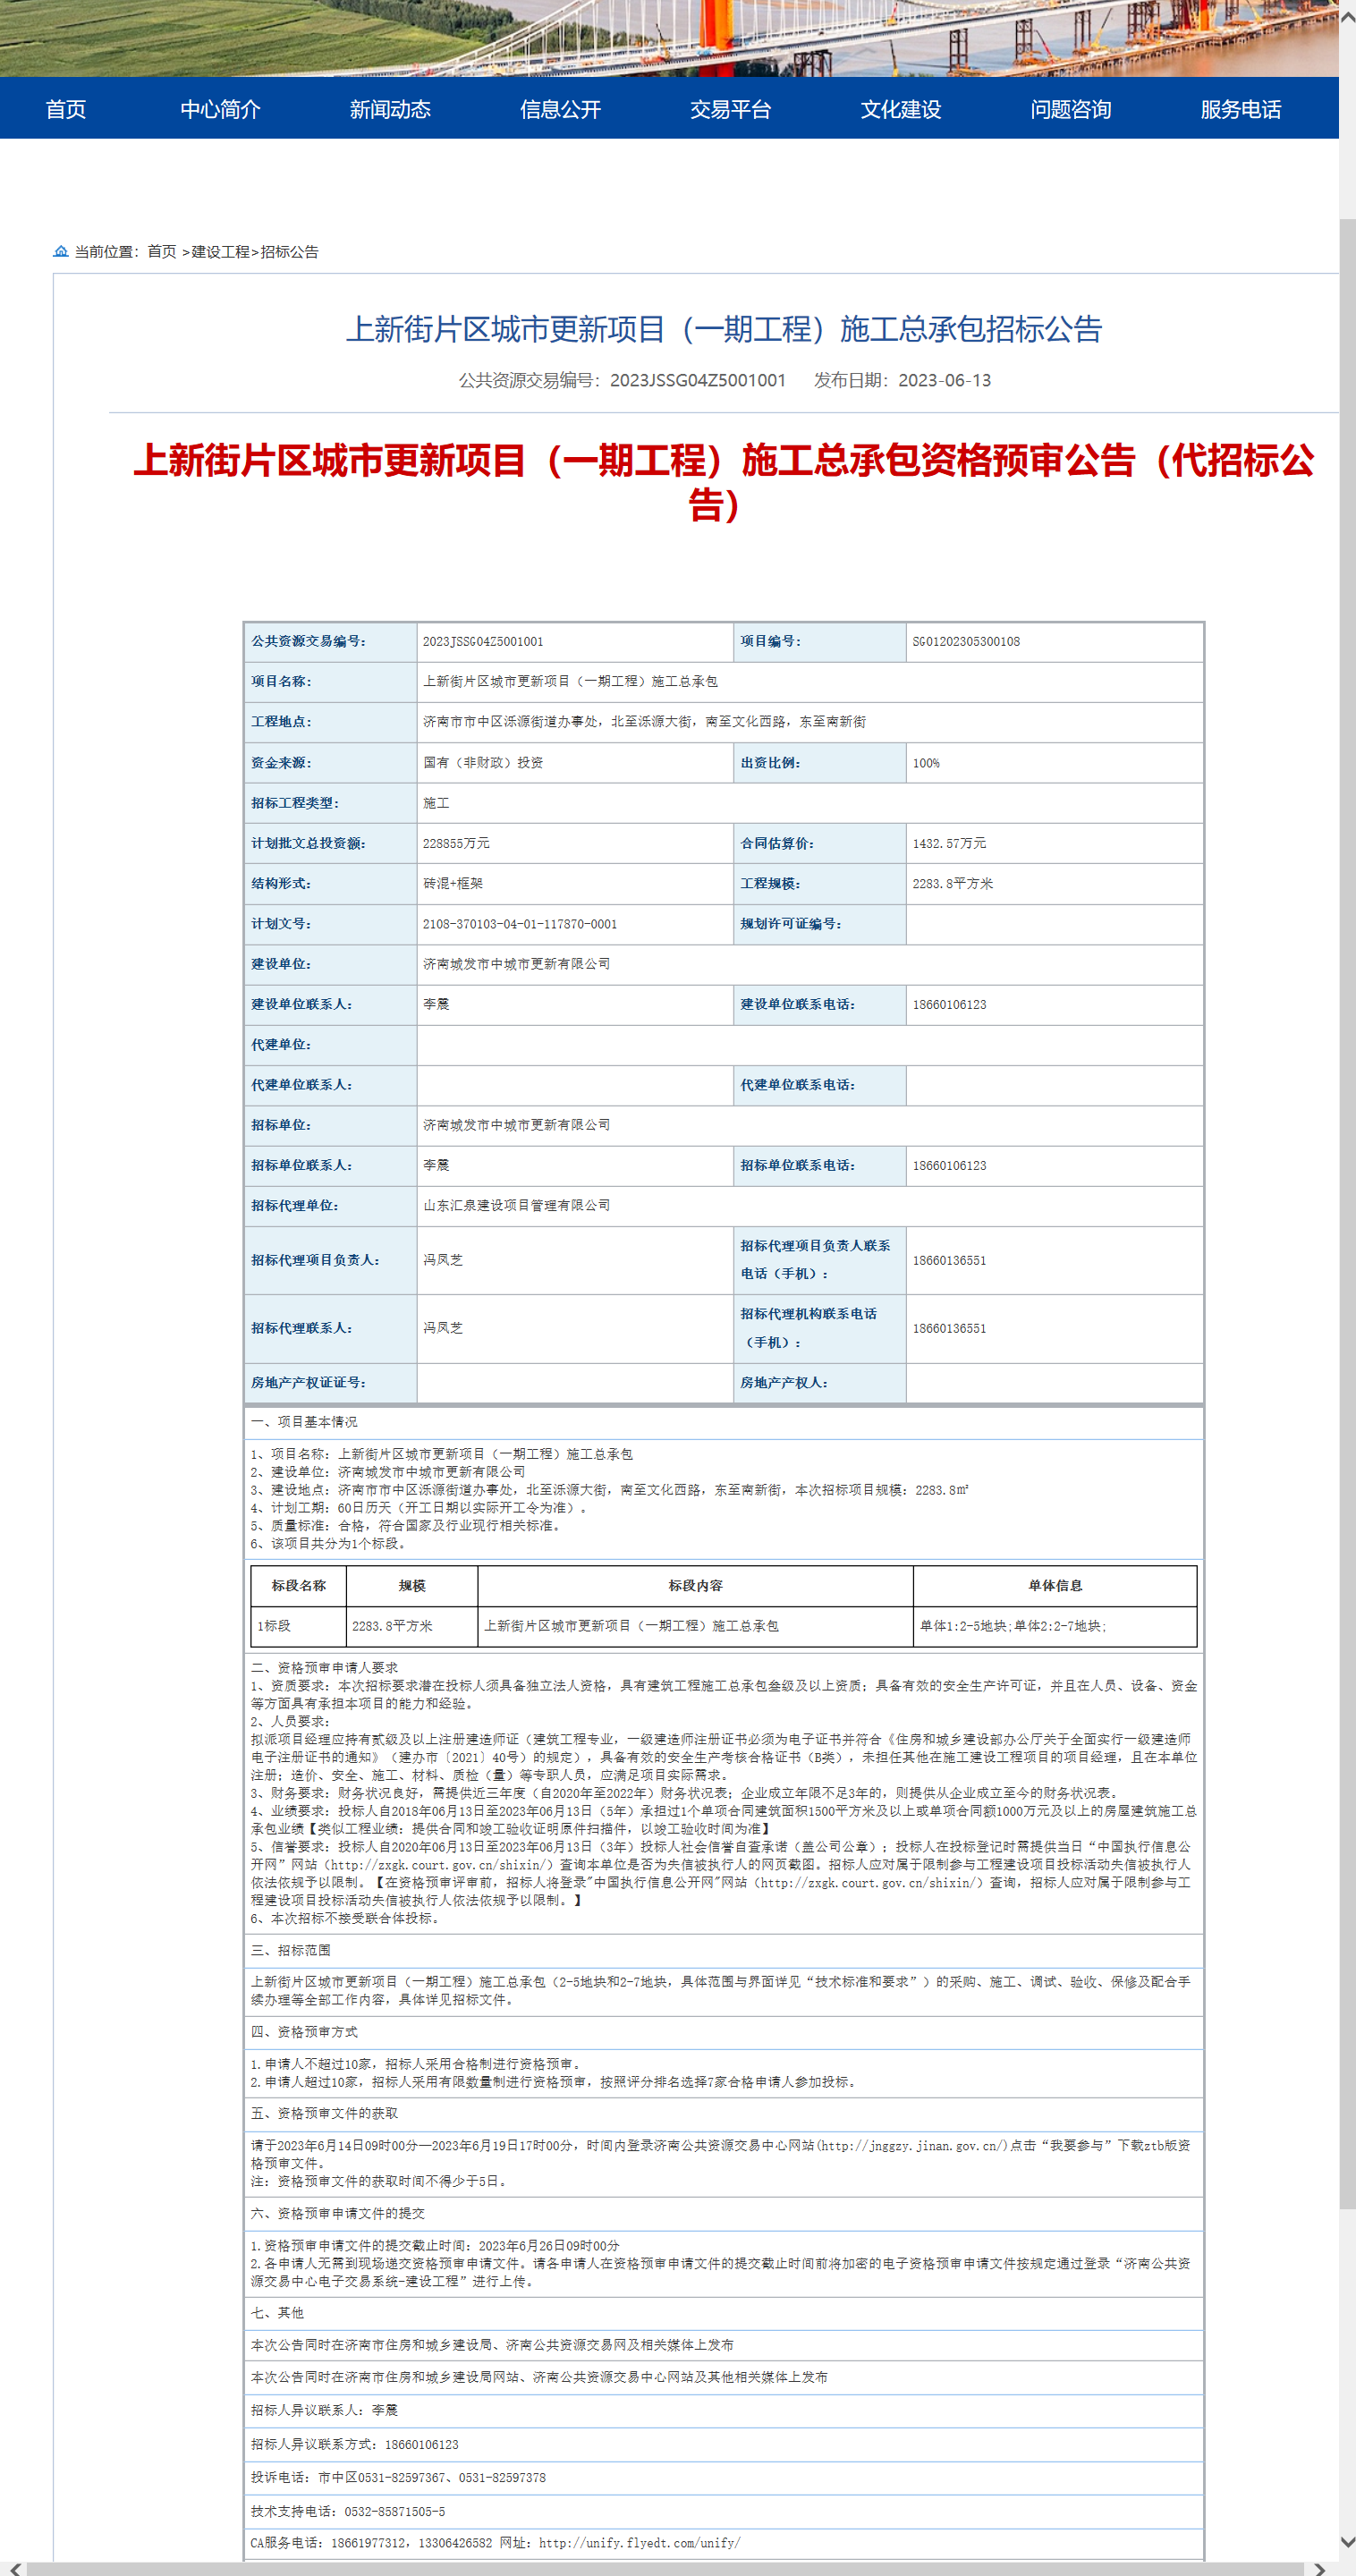This screenshot has width=1356, height=2576.
Task: Click the 招标公告 breadcrumb link
Action: tap(289, 252)
